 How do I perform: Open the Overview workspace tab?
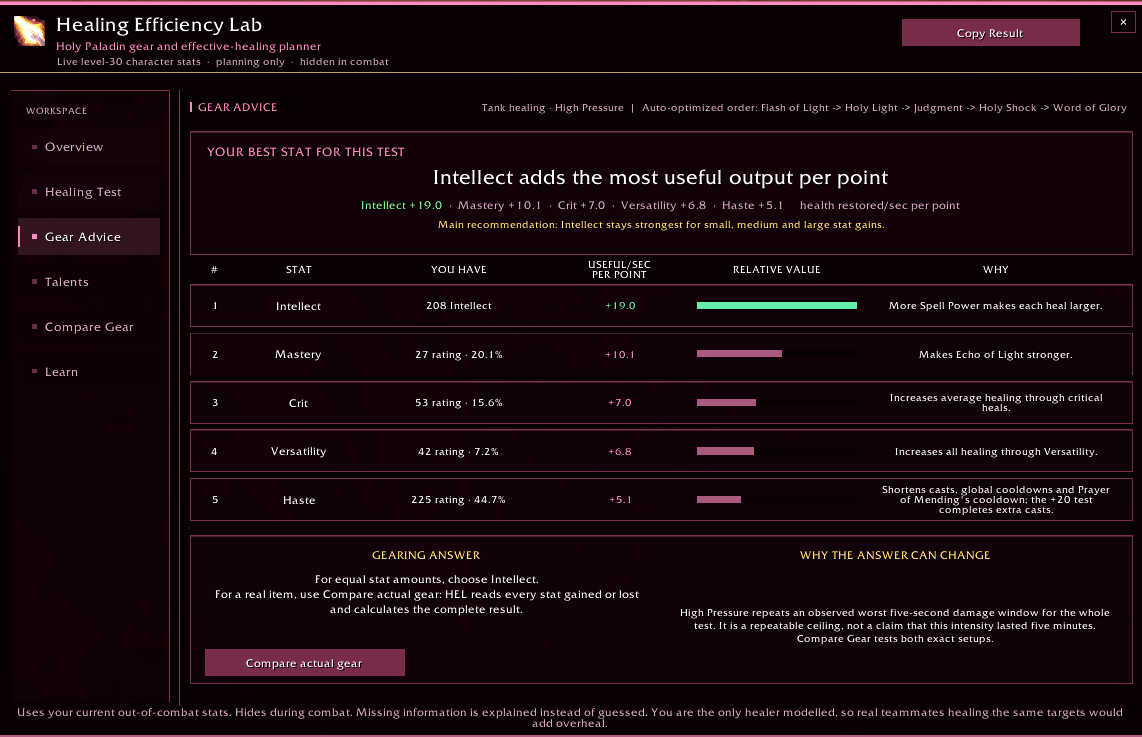coord(89,147)
